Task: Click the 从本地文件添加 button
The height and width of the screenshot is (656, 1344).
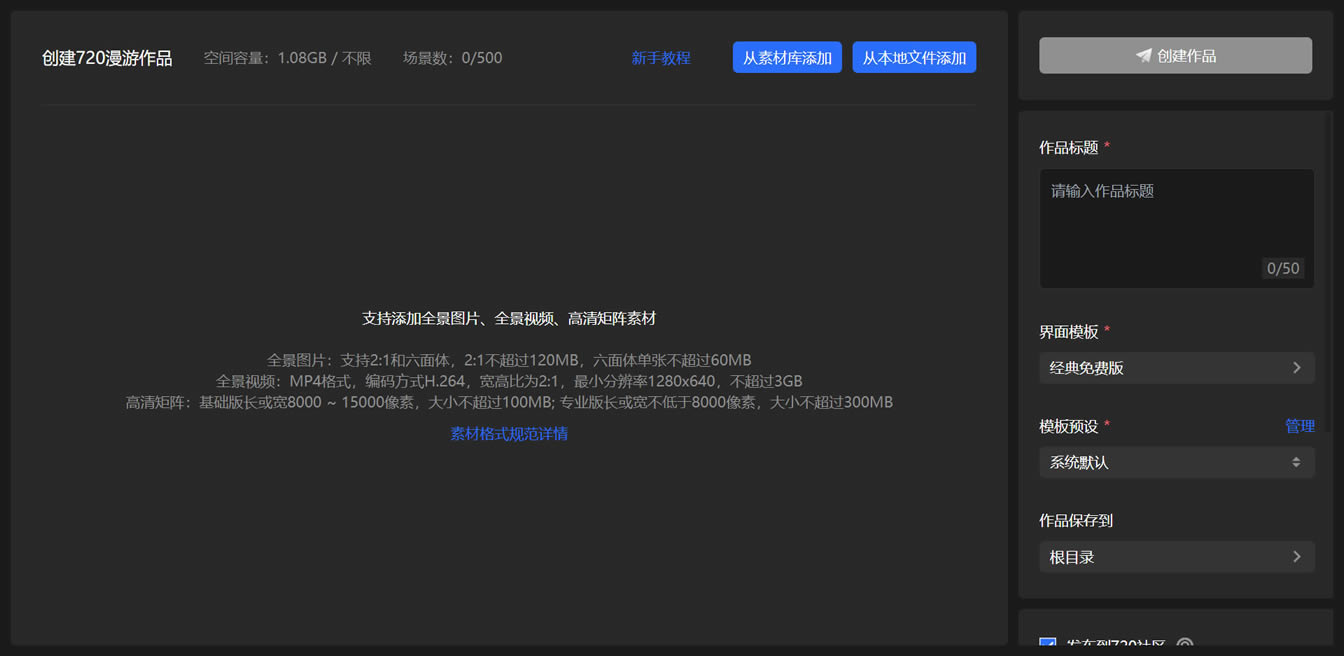Action: point(914,58)
